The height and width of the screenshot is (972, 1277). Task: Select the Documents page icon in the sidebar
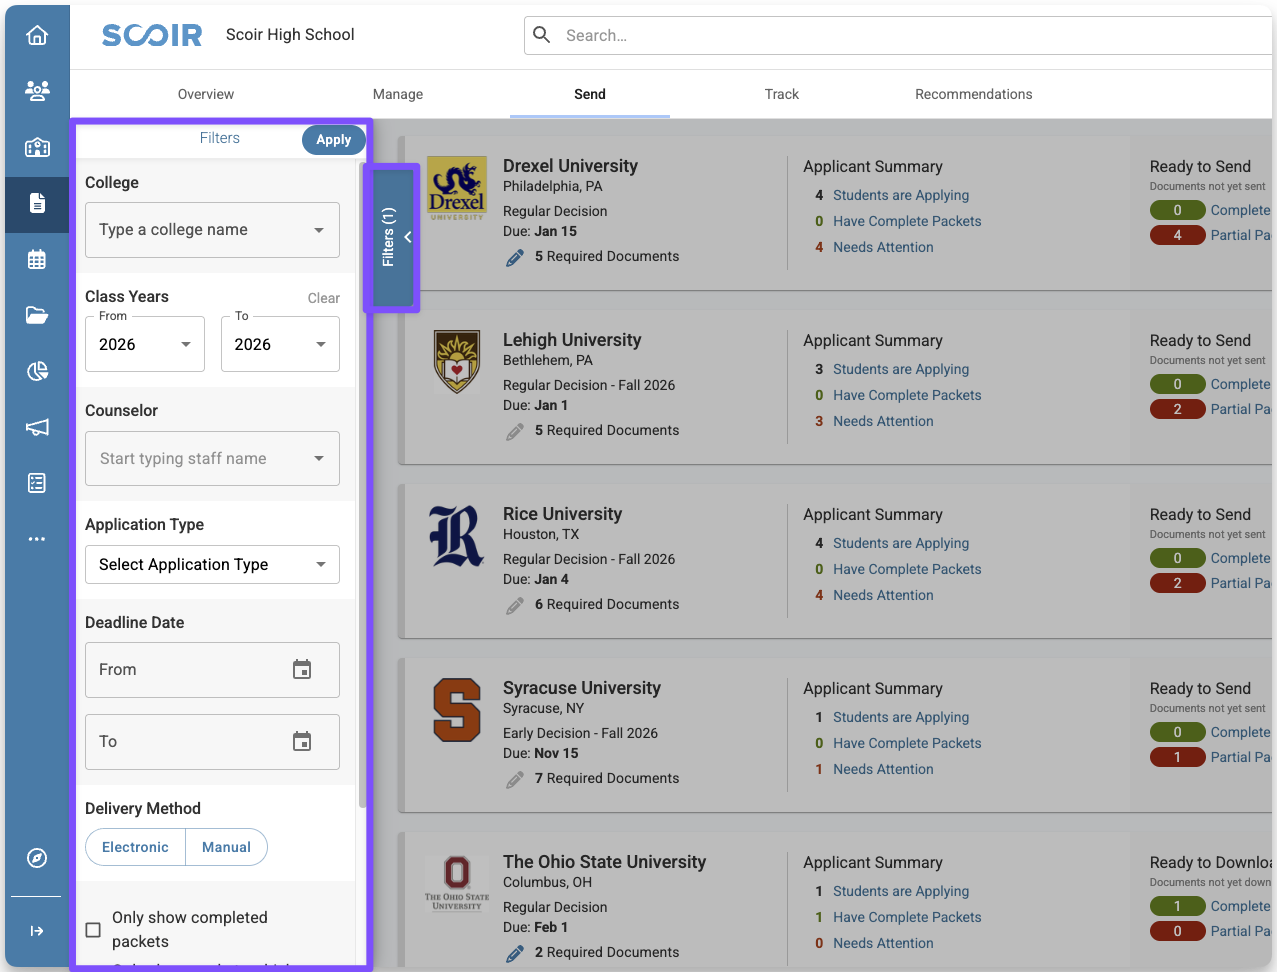[x=37, y=203]
